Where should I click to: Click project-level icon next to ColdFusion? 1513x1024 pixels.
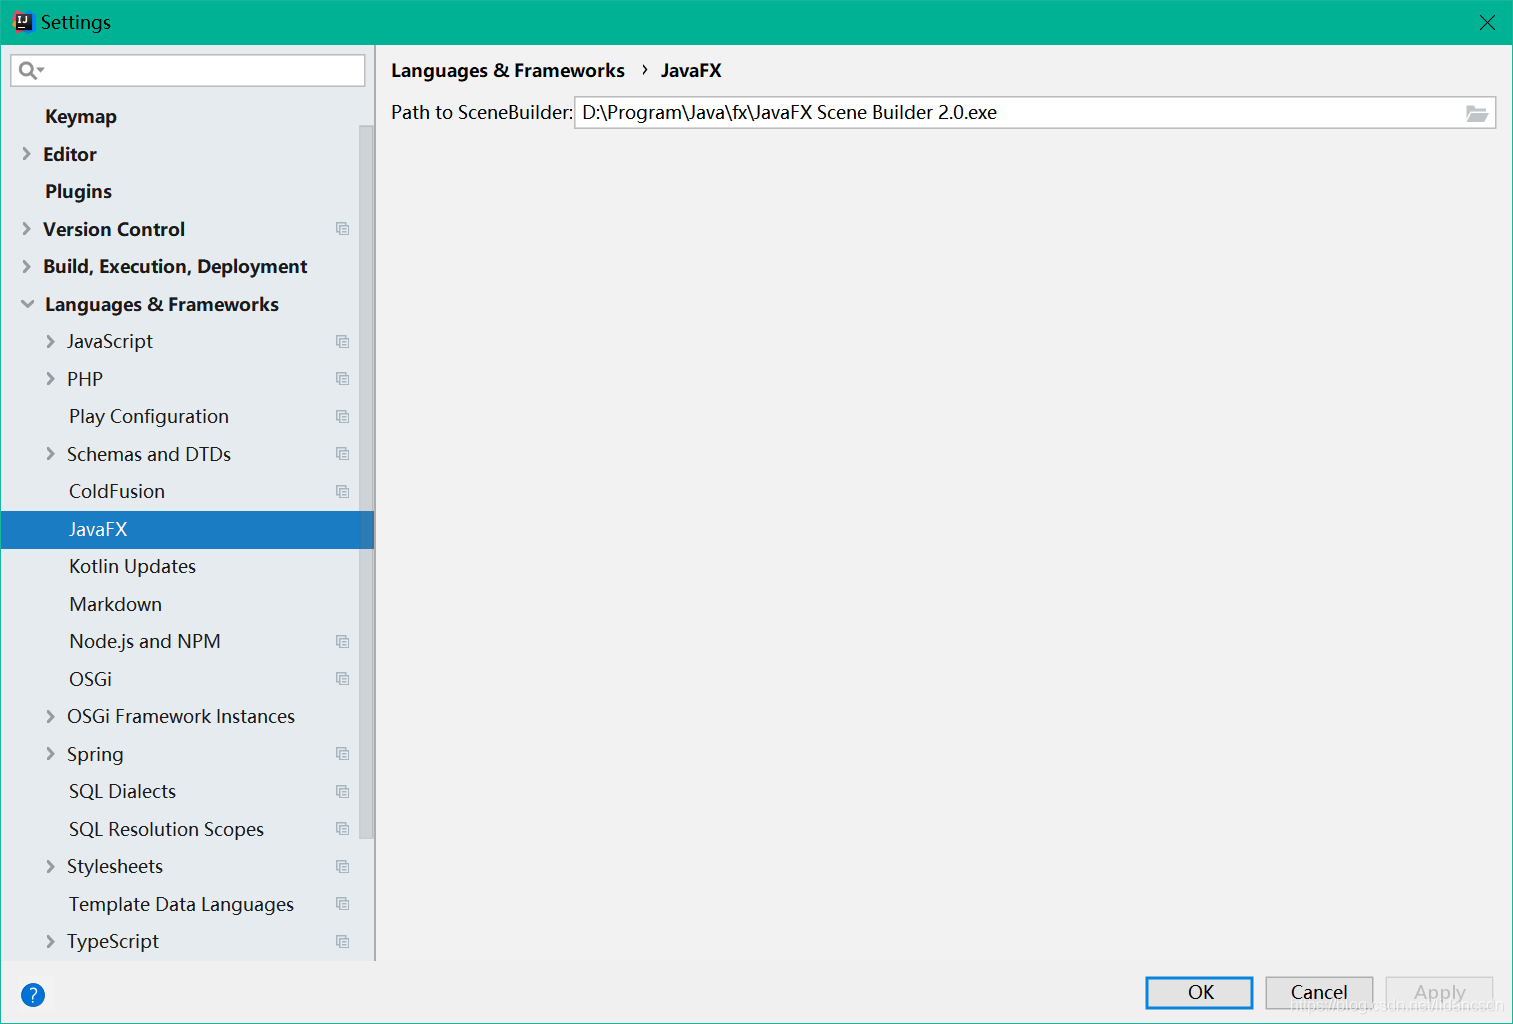click(343, 492)
